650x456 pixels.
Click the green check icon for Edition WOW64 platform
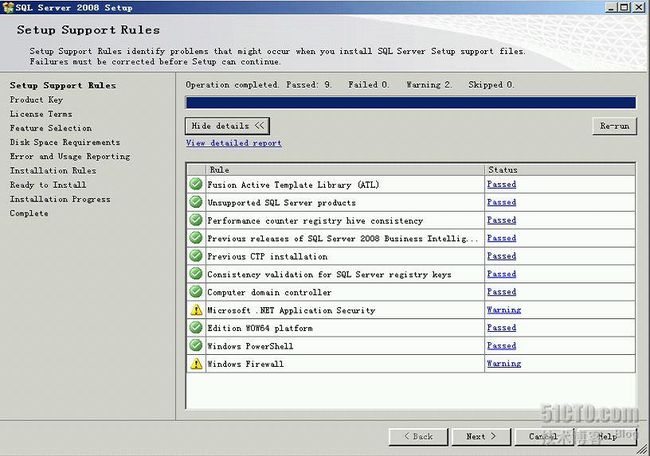tap(196, 327)
